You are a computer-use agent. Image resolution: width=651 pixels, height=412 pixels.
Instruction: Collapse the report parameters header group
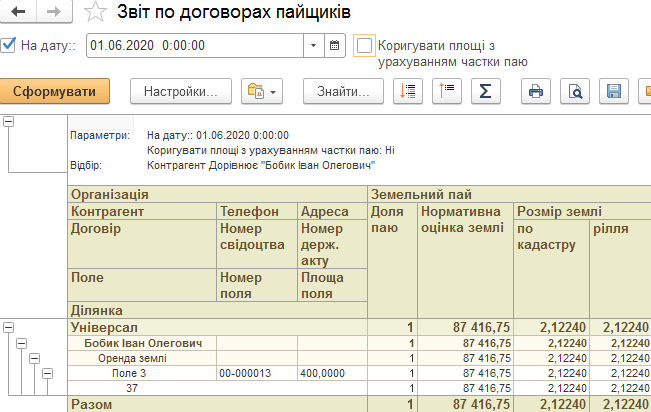pos(8,121)
